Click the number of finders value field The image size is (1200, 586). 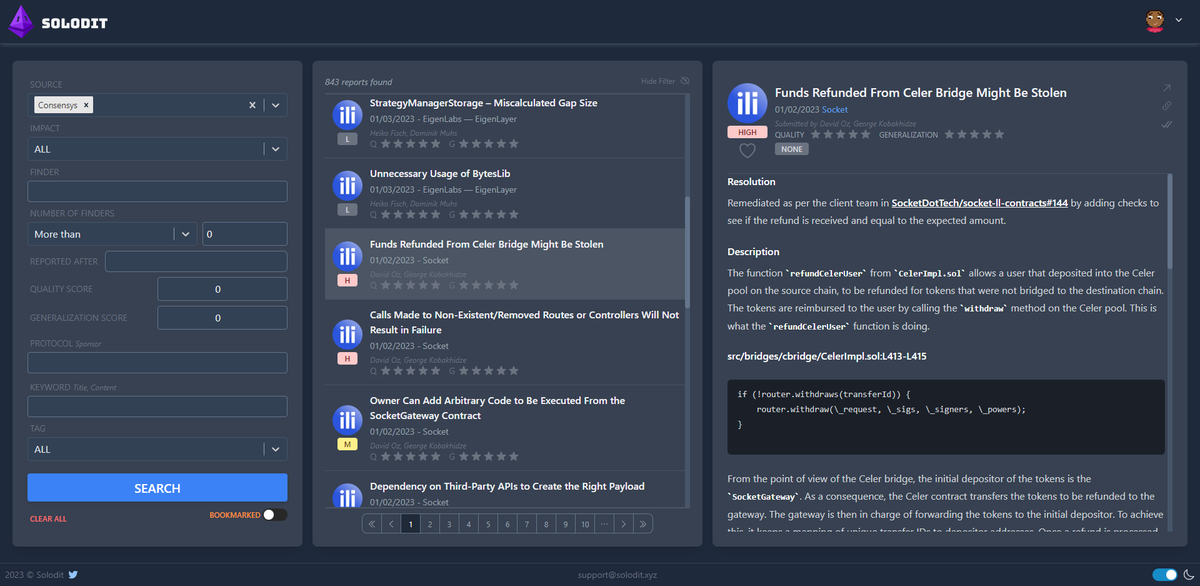245,234
